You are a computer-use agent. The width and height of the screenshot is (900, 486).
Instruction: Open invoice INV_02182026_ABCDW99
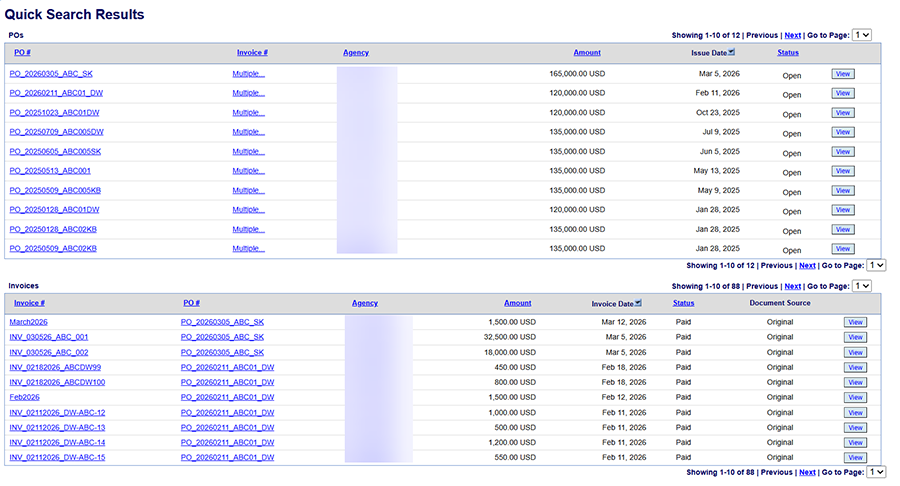pyautogui.click(x=55, y=367)
